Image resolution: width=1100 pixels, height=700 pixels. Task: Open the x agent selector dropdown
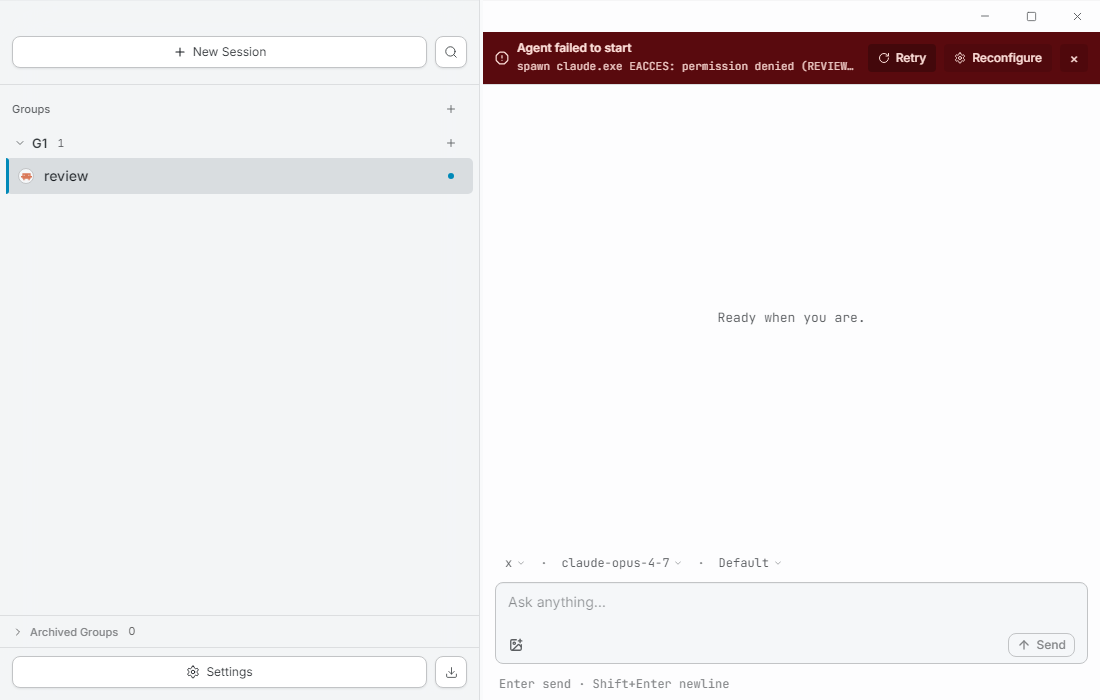[x=514, y=562]
